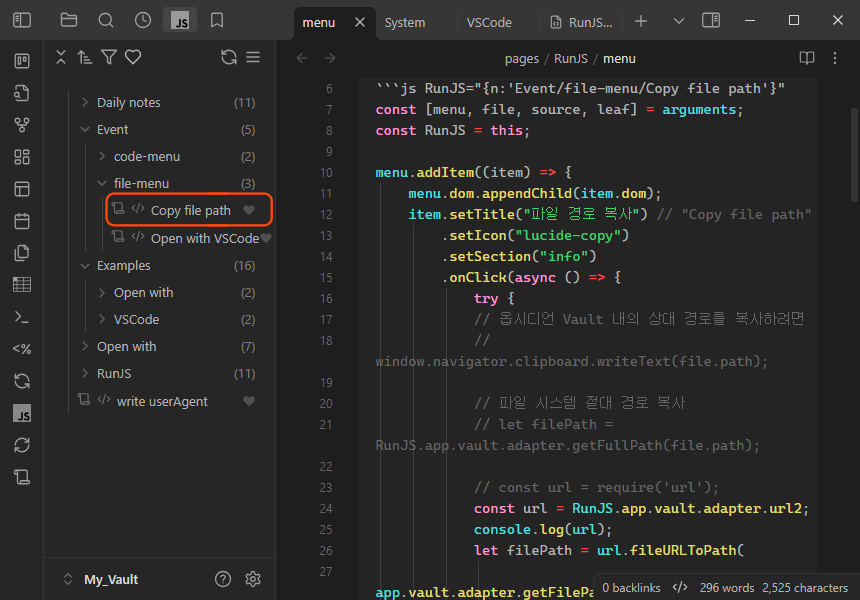The image size is (860, 600).
Task: Change sort order of the code list
Action: (x=84, y=57)
